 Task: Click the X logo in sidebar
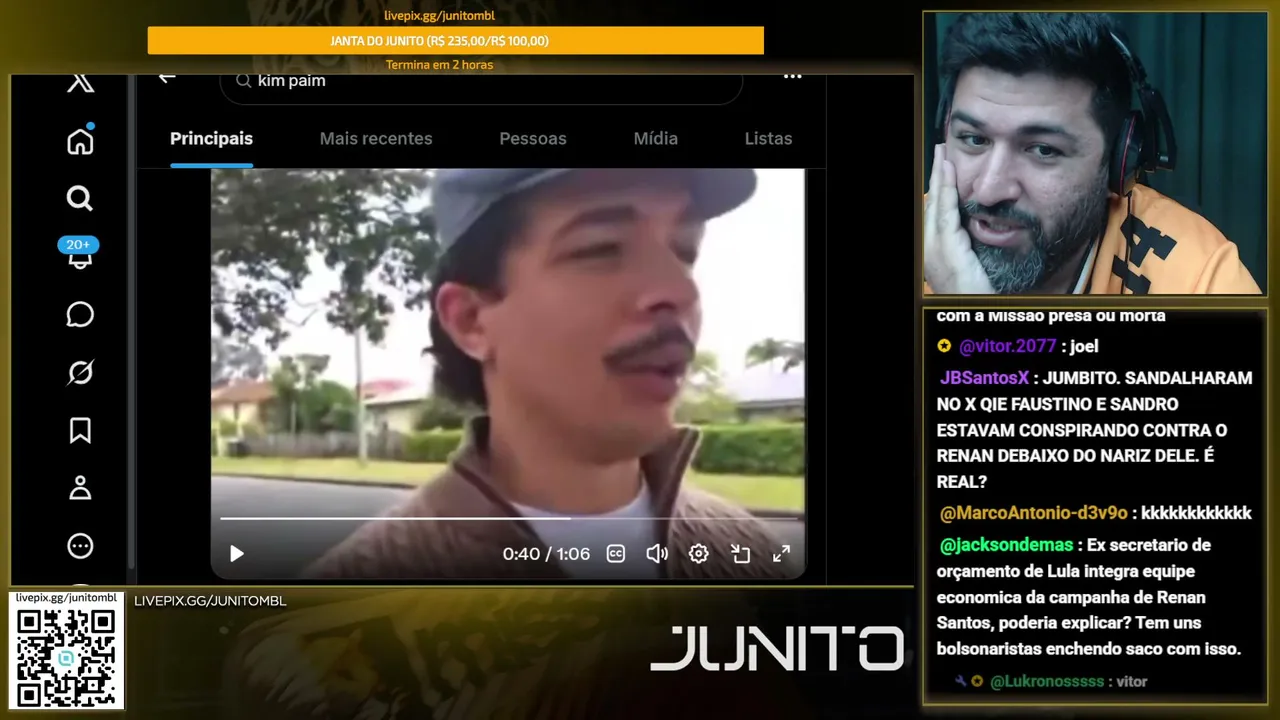(x=80, y=84)
